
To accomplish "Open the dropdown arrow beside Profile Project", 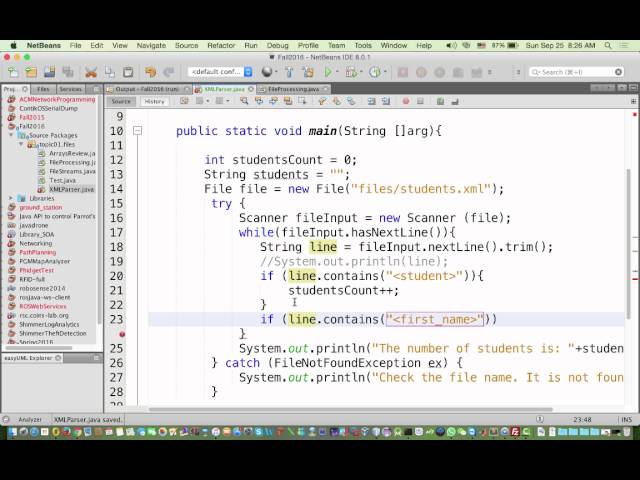I will pos(385,72).
